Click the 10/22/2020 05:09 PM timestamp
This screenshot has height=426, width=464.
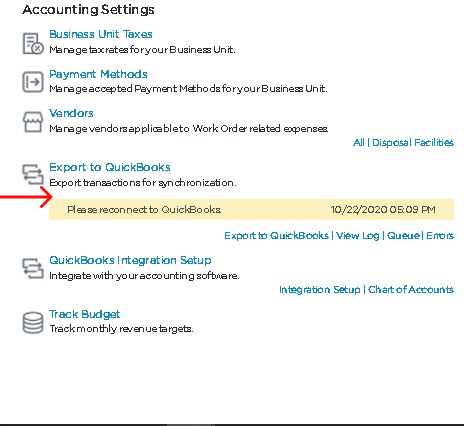point(383,210)
